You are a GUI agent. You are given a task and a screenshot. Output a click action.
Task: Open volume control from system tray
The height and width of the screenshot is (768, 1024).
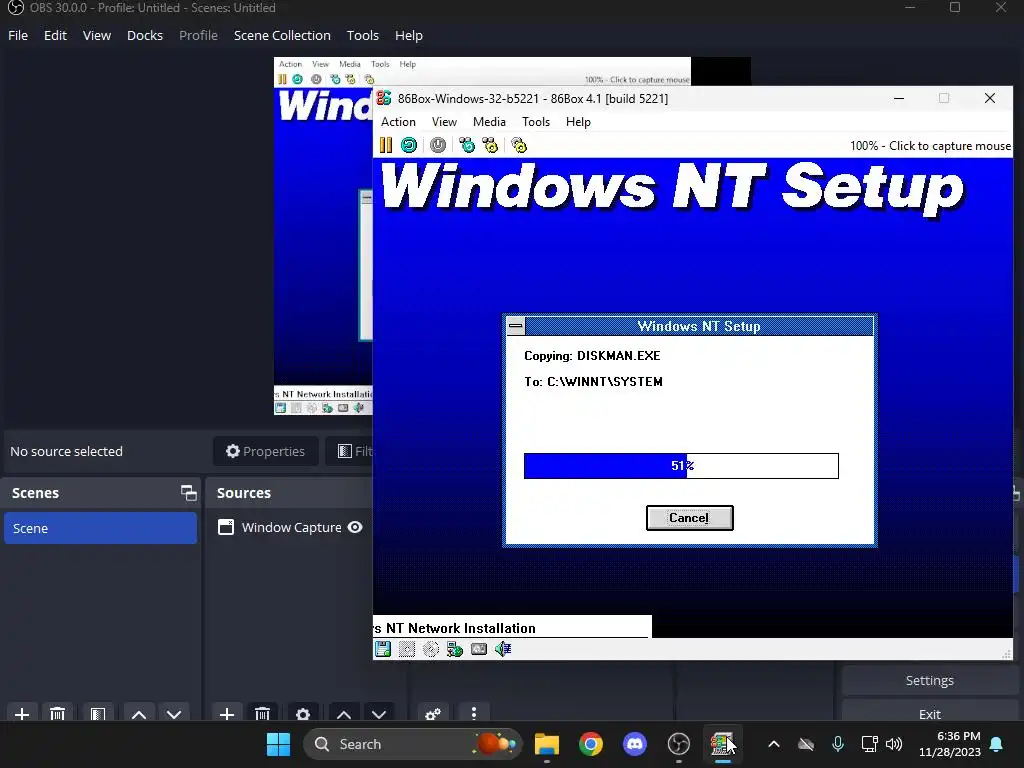coord(894,744)
